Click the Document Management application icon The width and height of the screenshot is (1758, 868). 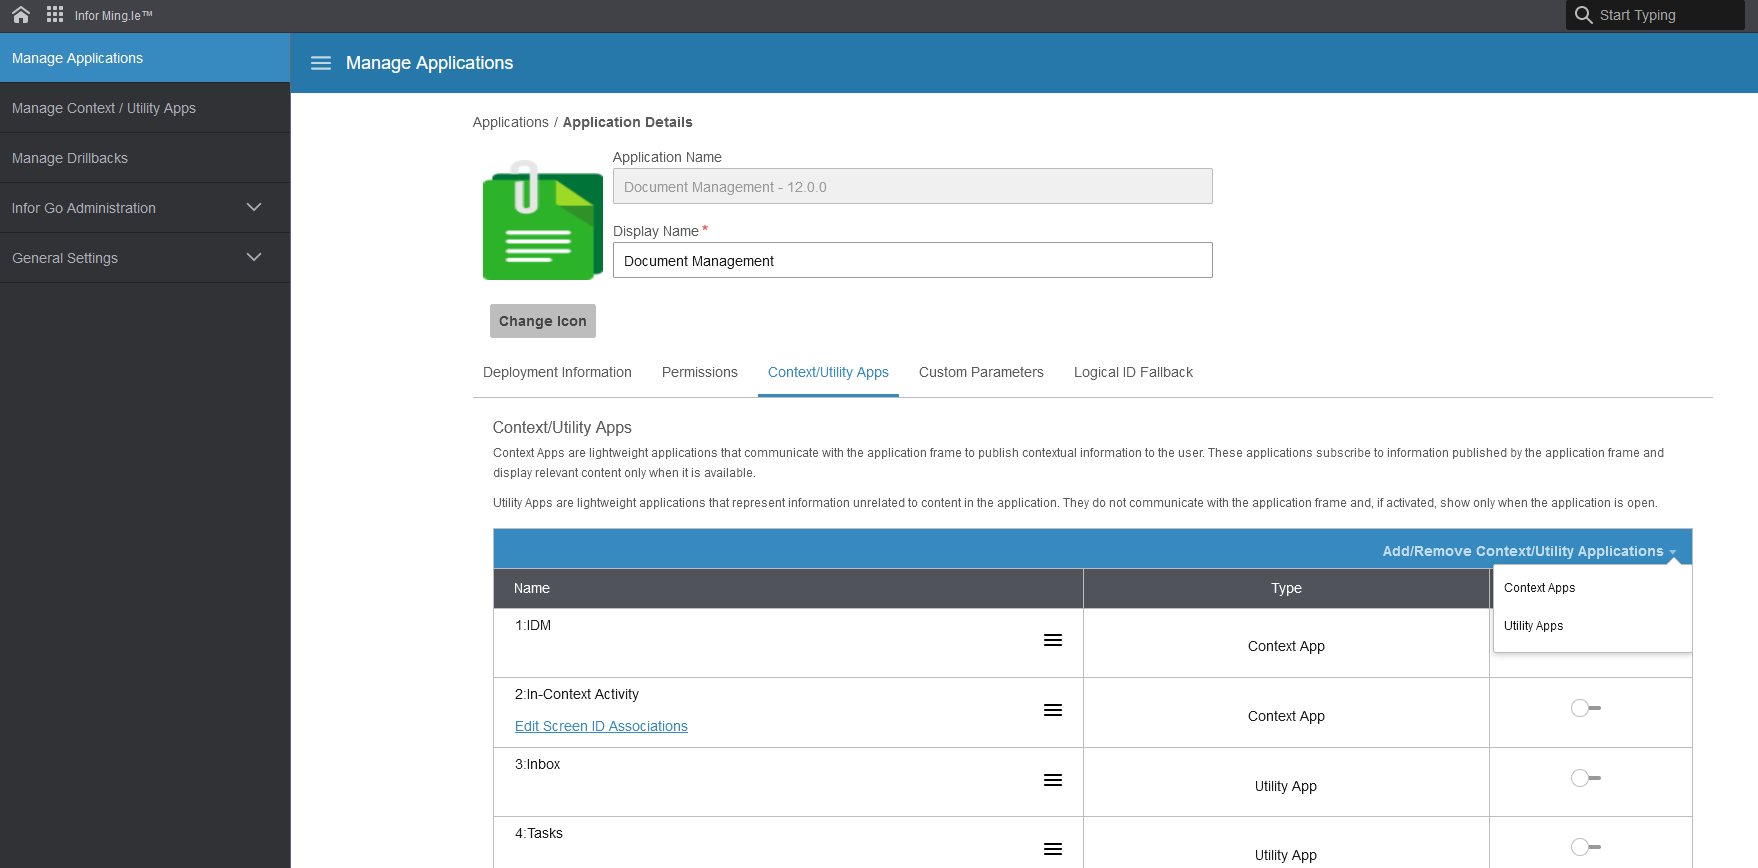542,222
